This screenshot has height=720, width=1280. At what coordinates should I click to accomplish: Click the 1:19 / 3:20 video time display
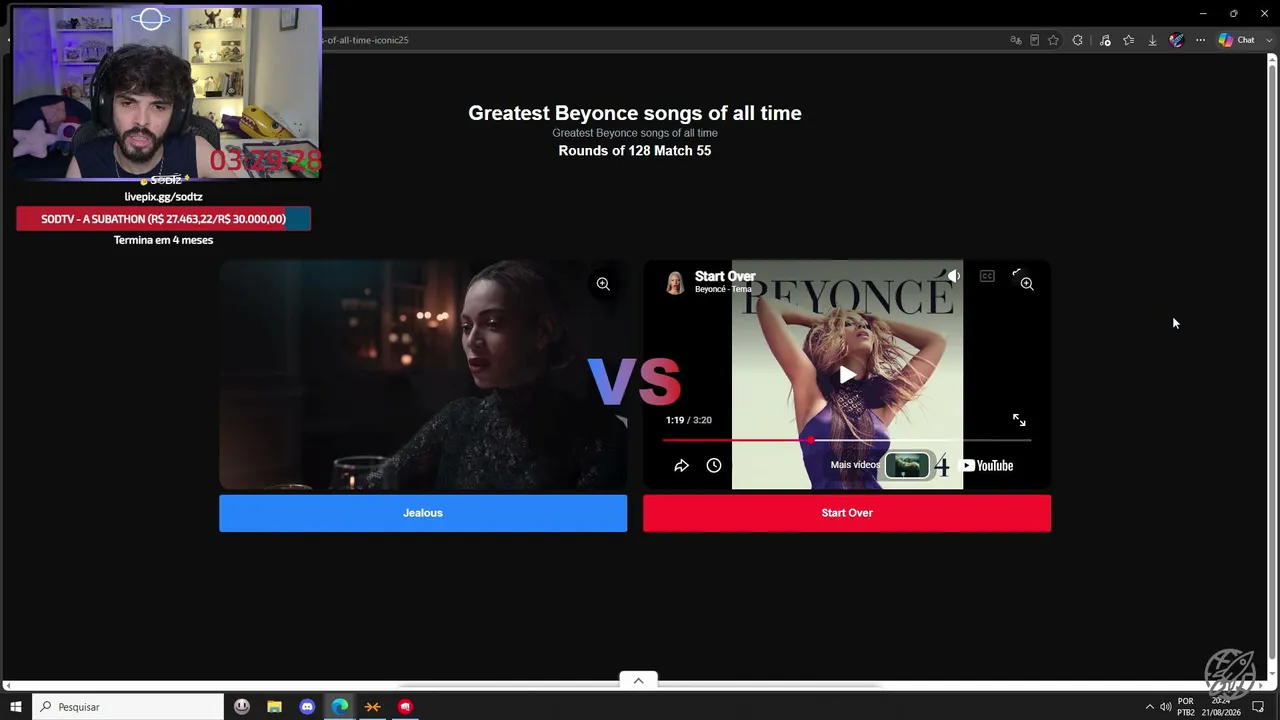click(689, 420)
